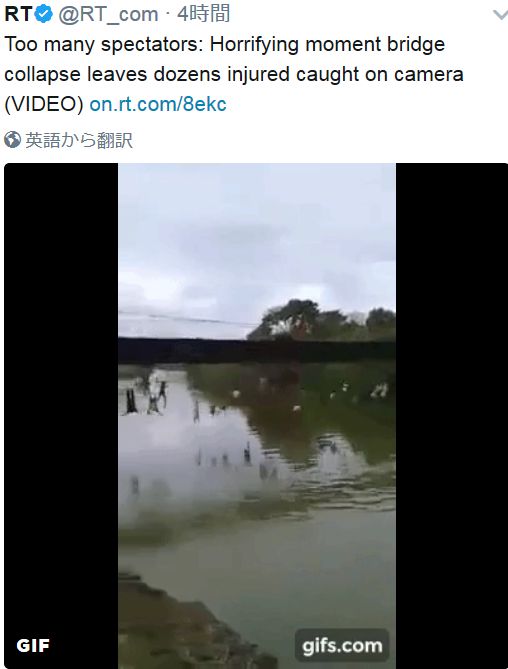Click the word '(VIDEO)' in the tweet
The height and width of the screenshot is (669, 508).
pos(44,104)
